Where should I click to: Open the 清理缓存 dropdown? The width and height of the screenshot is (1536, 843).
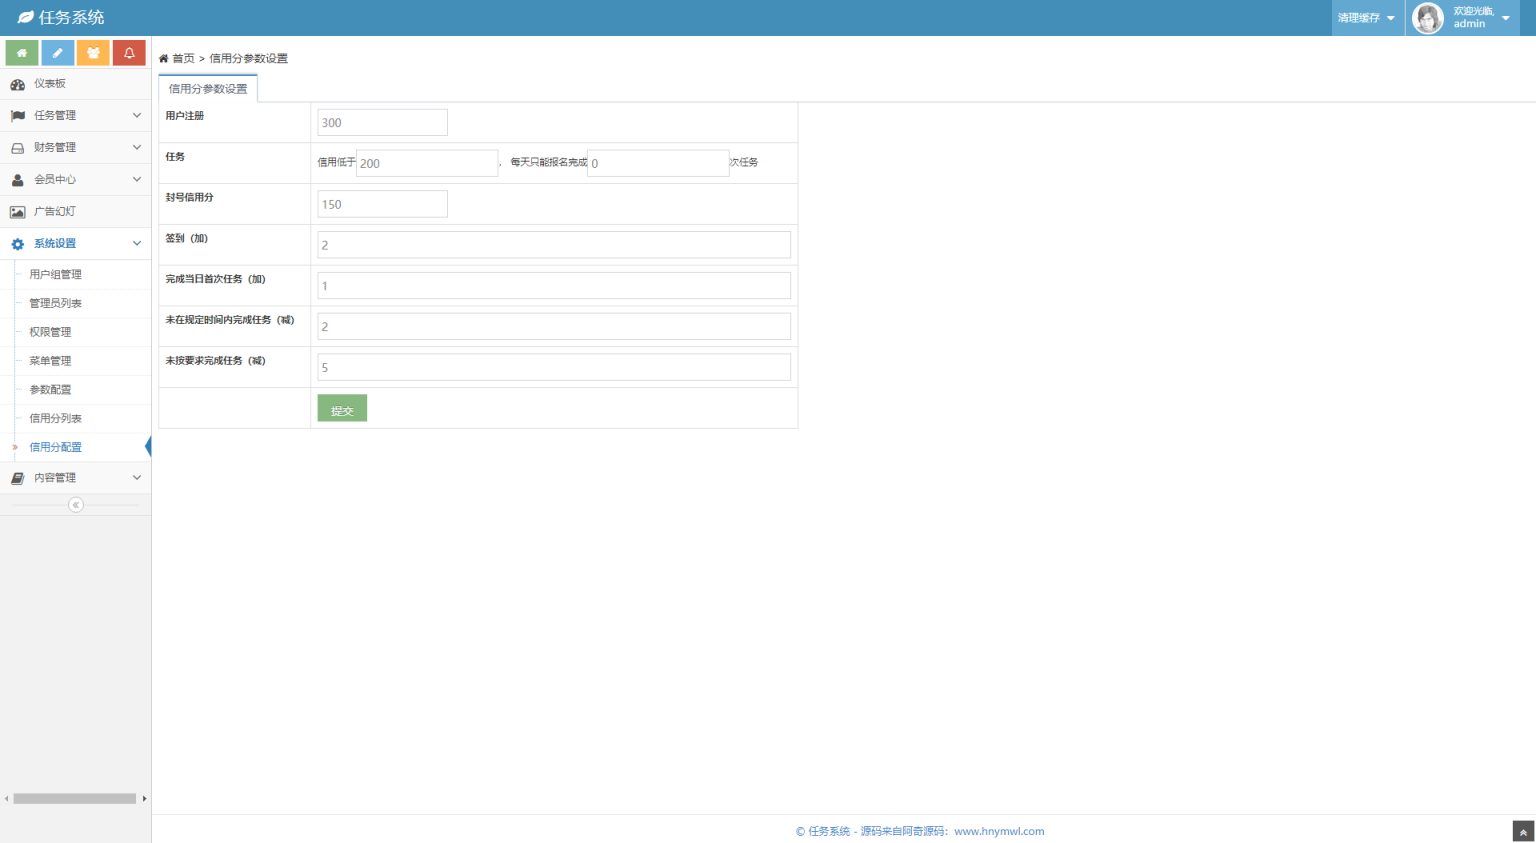[1366, 18]
